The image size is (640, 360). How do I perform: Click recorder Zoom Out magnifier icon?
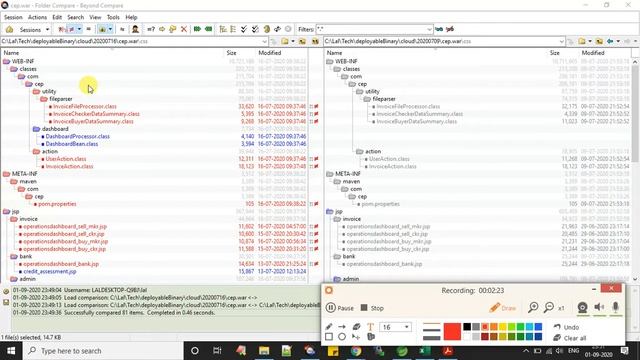(549, 307)
